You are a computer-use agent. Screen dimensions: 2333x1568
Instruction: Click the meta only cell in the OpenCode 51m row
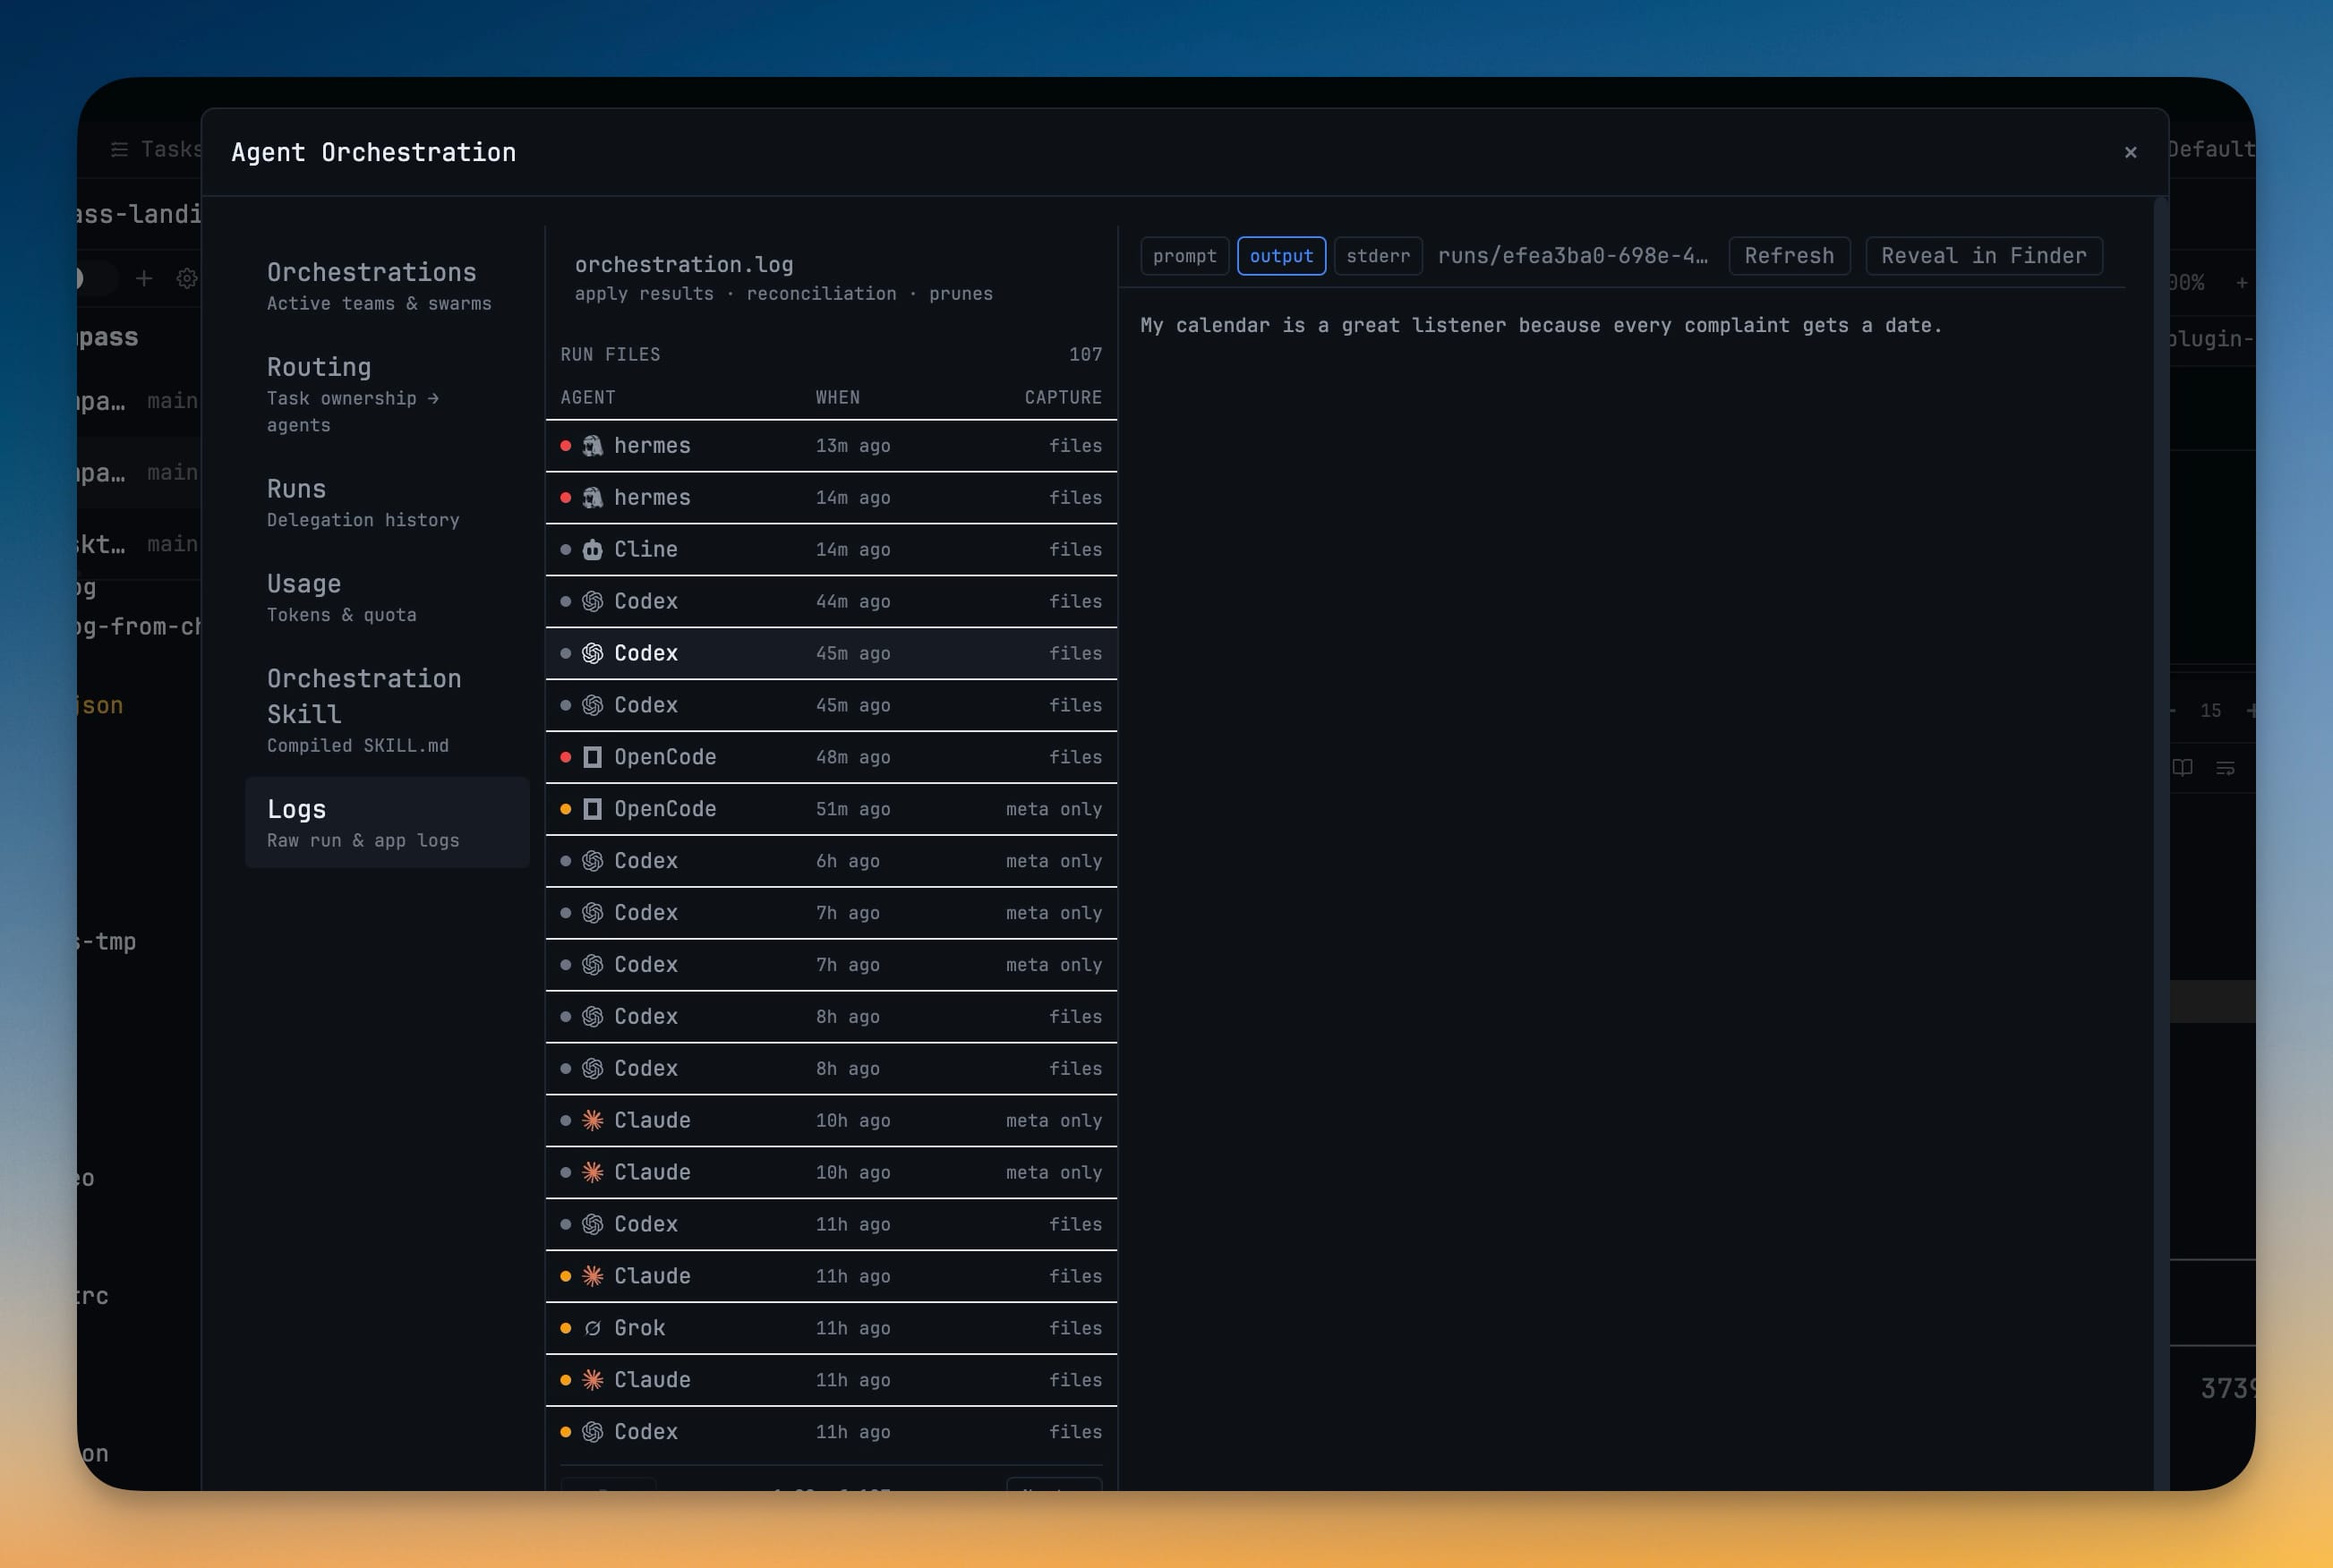(1054, 809)
